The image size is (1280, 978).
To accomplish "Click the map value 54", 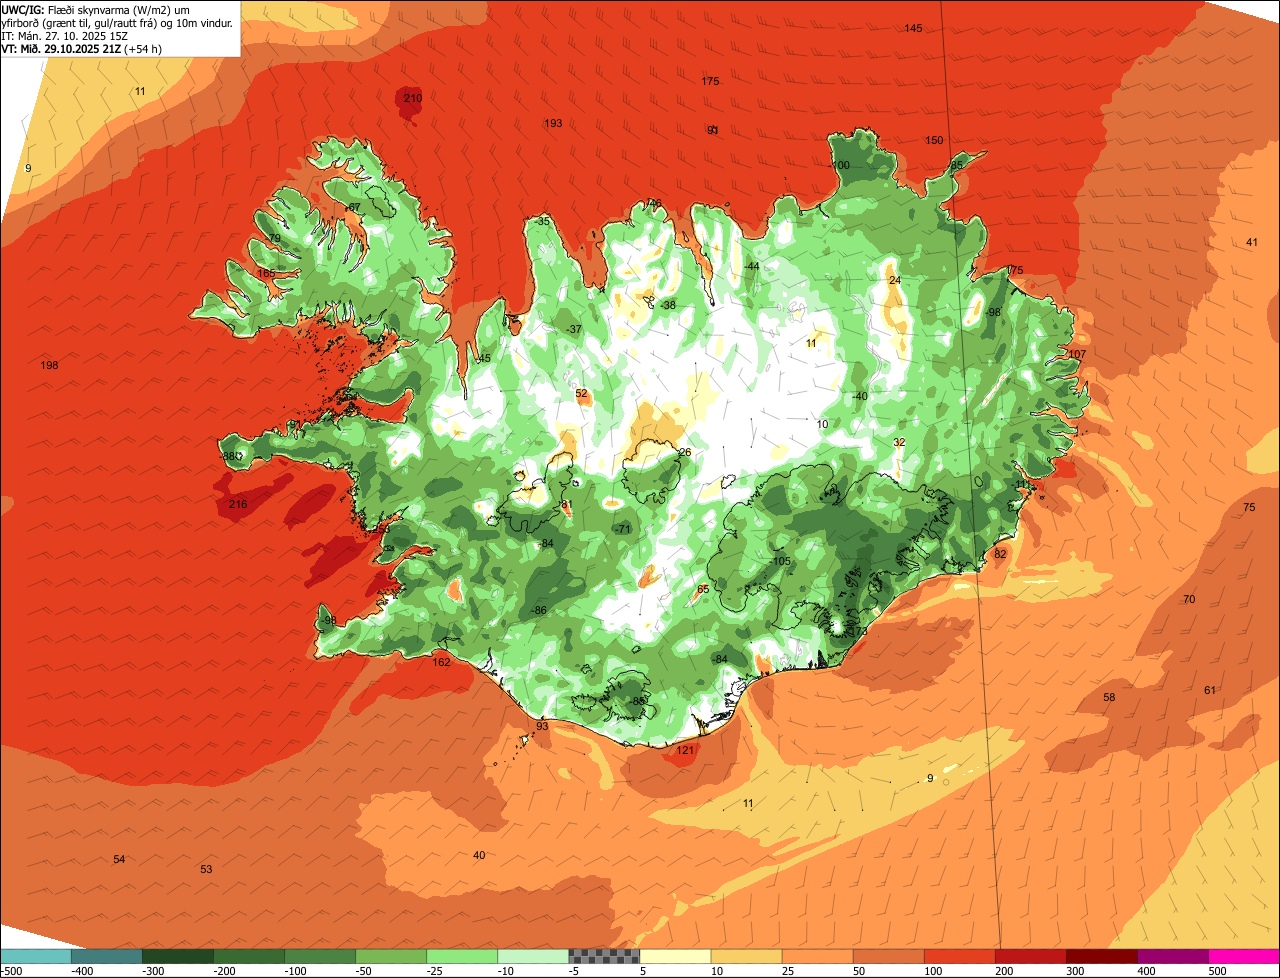I will (x=119, y=859).
